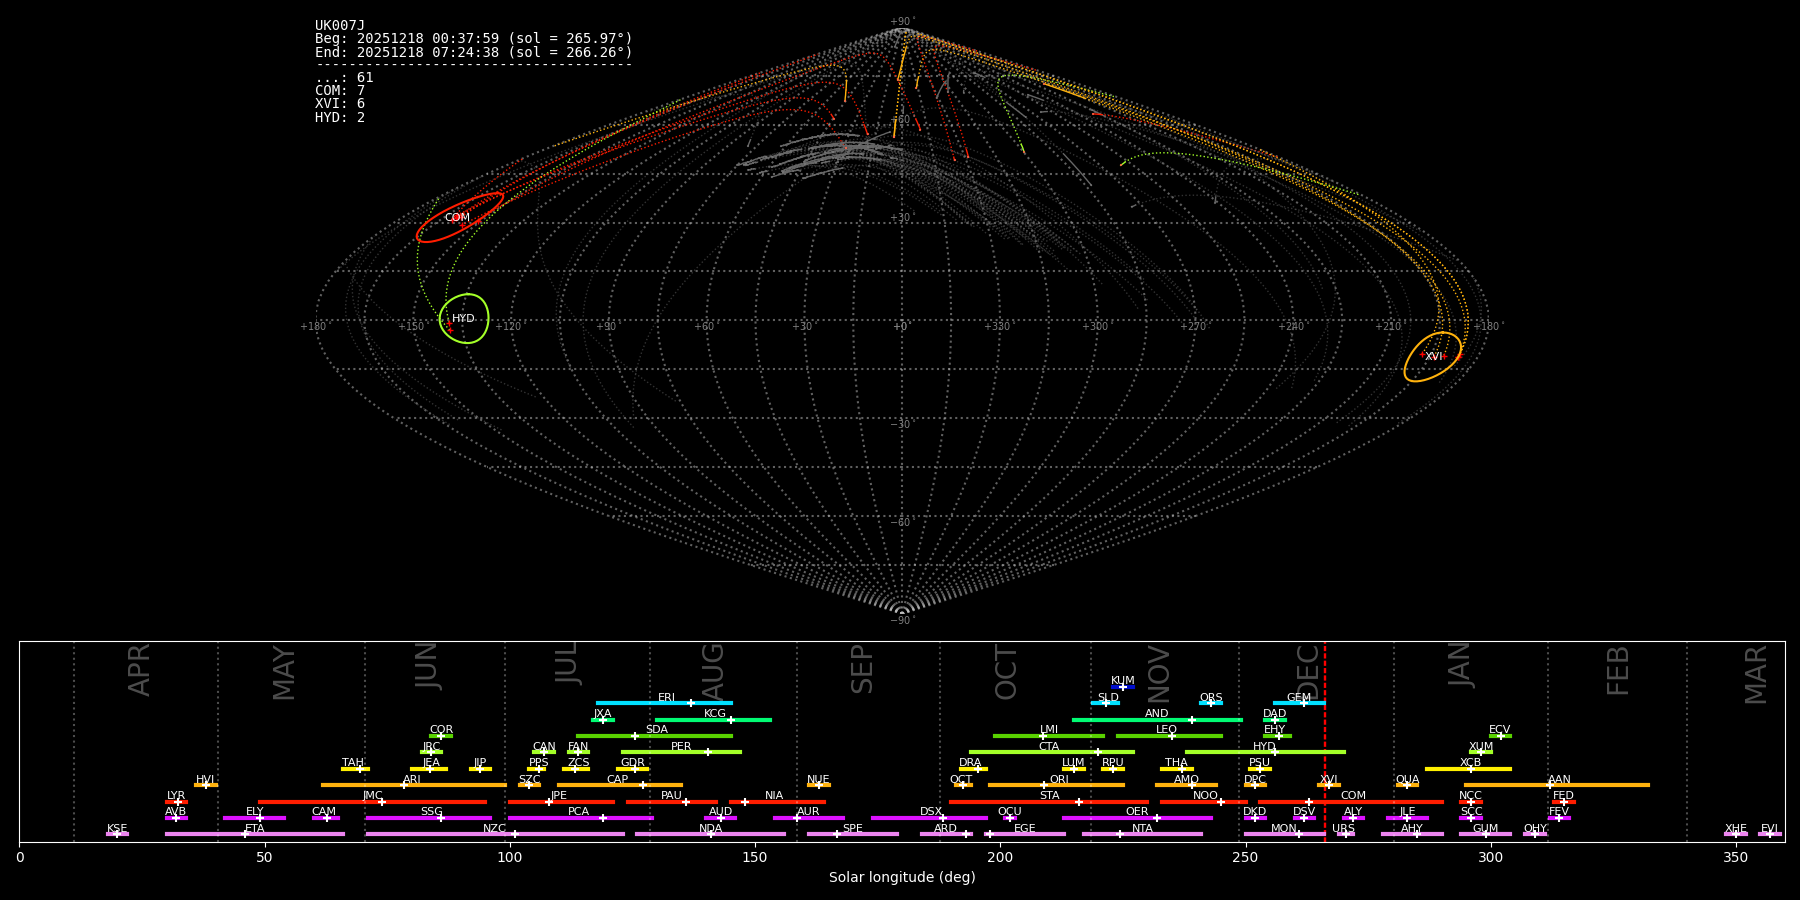The height and width of the screenshot is (900, 1800).
Task: Click the peak marker on the LYR bar
Action: coord(177,802)
